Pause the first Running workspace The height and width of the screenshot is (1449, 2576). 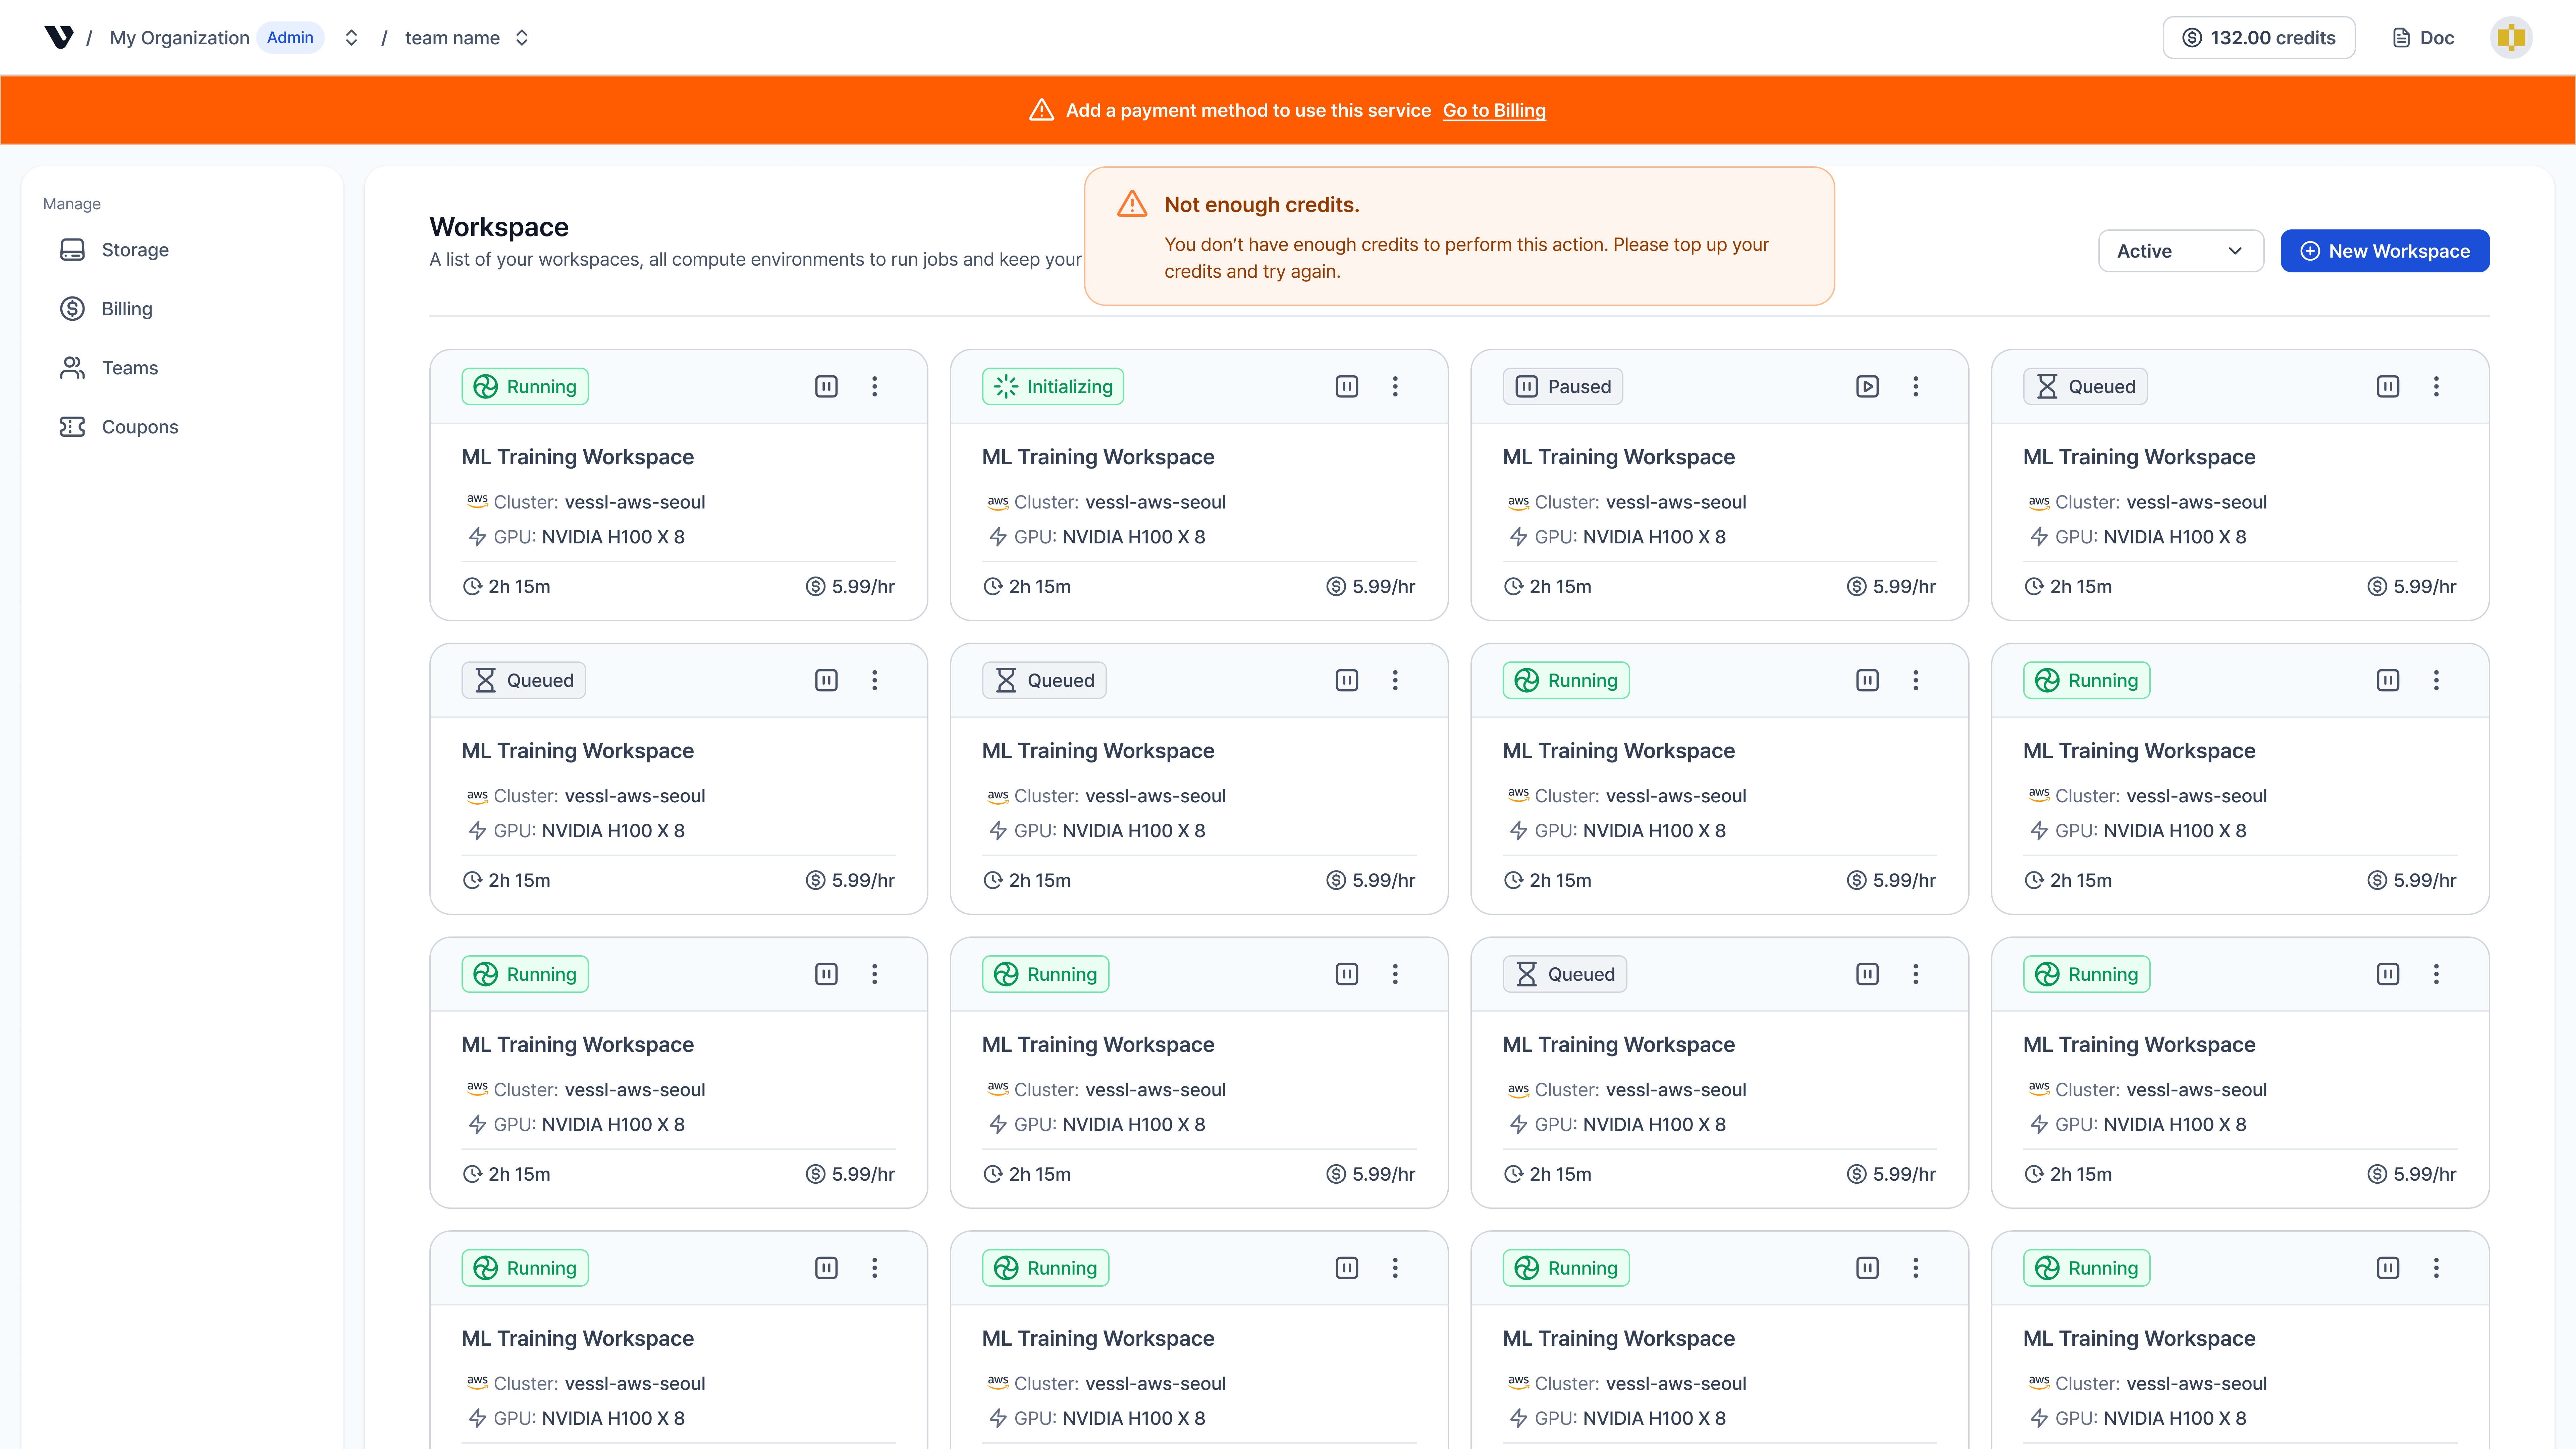[826, 386]
